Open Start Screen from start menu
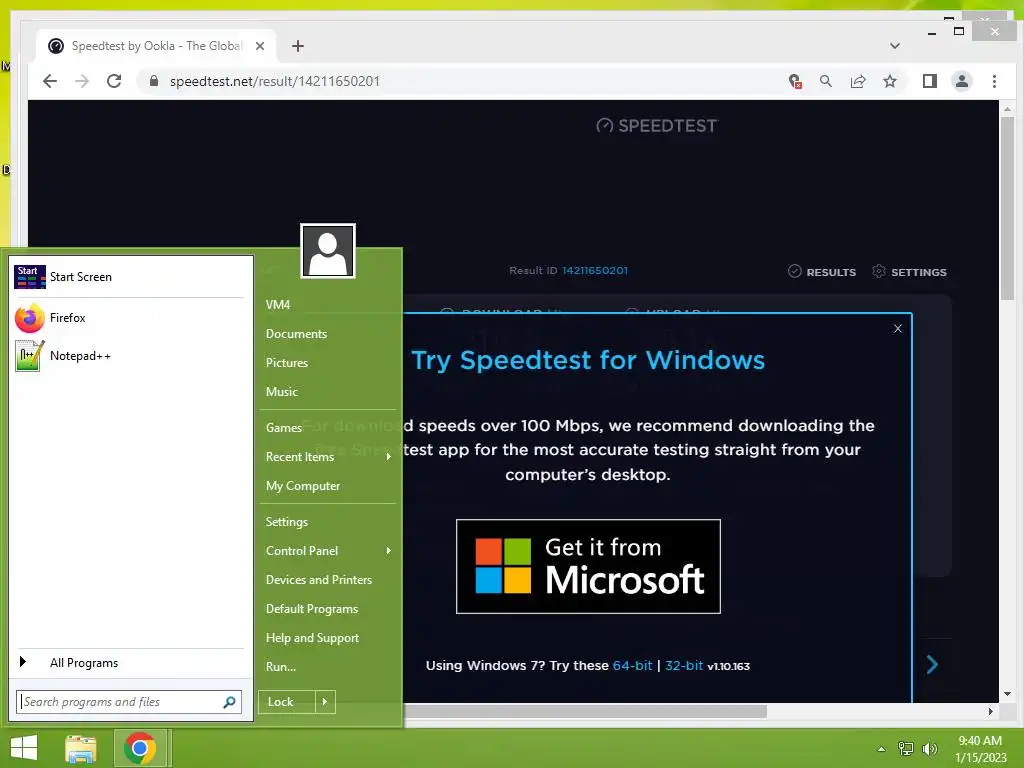1024x768 pixels. tap(131, 277)
